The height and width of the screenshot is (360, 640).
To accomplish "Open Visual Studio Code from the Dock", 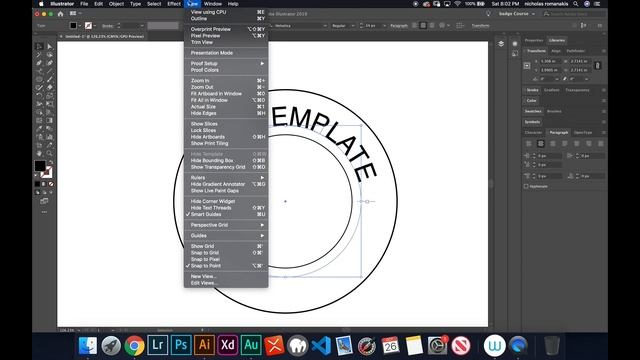I will tap(321, 345).
